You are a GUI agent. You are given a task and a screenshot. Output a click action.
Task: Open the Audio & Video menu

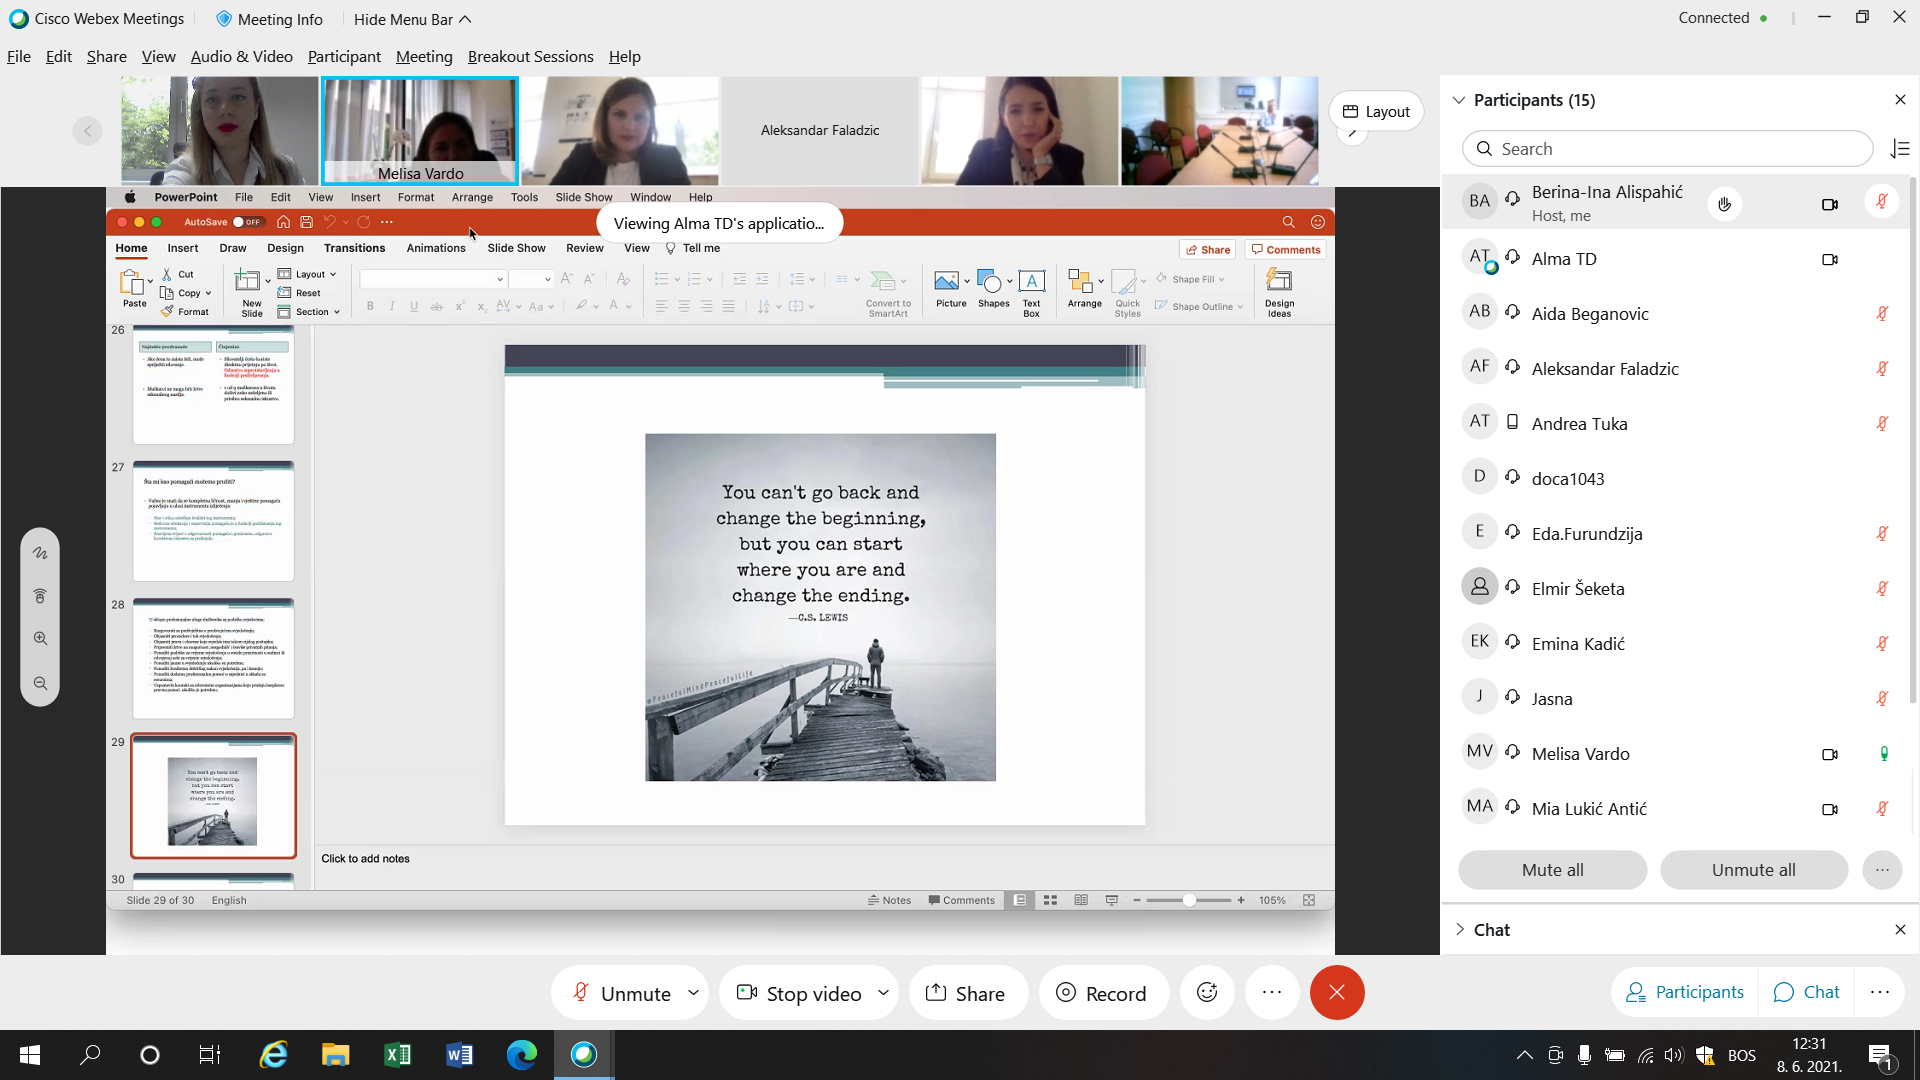(241, 57)
